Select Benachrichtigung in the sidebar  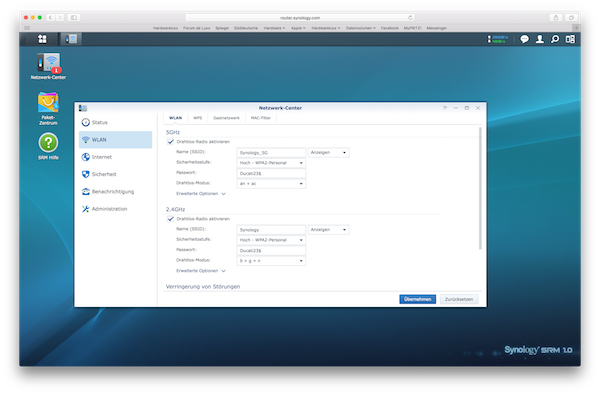[x=115, y=192]
